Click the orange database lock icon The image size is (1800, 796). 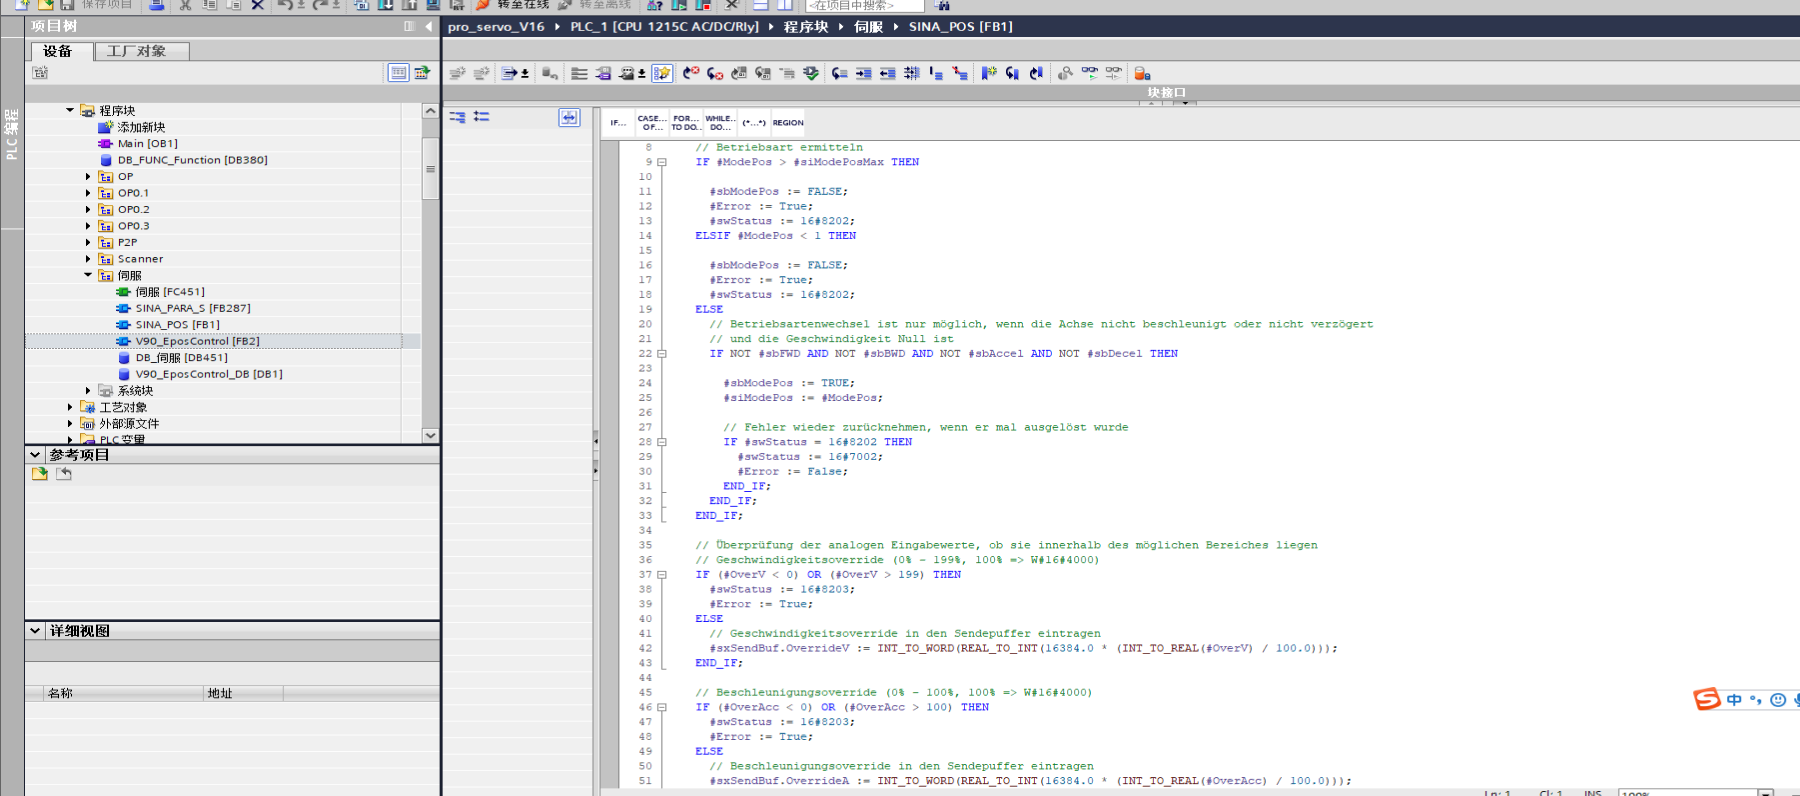coord(1142,73)
